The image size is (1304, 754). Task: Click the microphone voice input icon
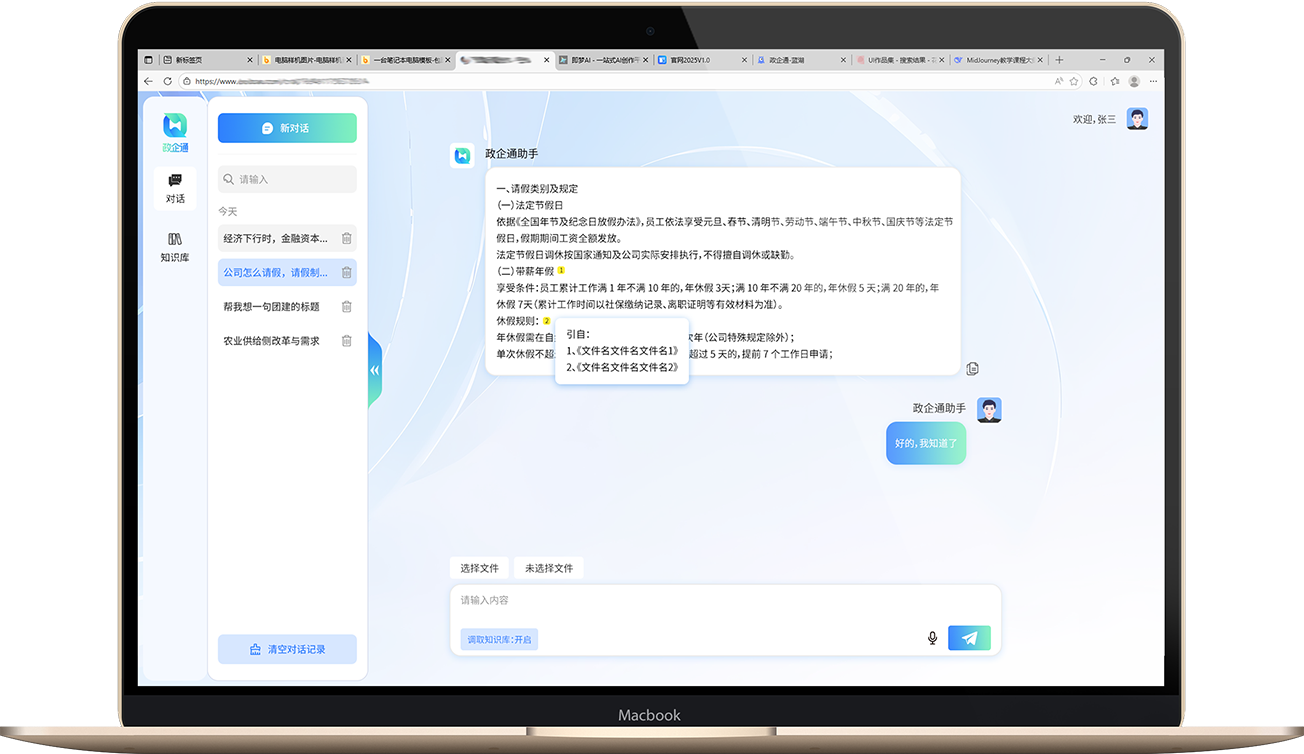[x=932, y=638]
